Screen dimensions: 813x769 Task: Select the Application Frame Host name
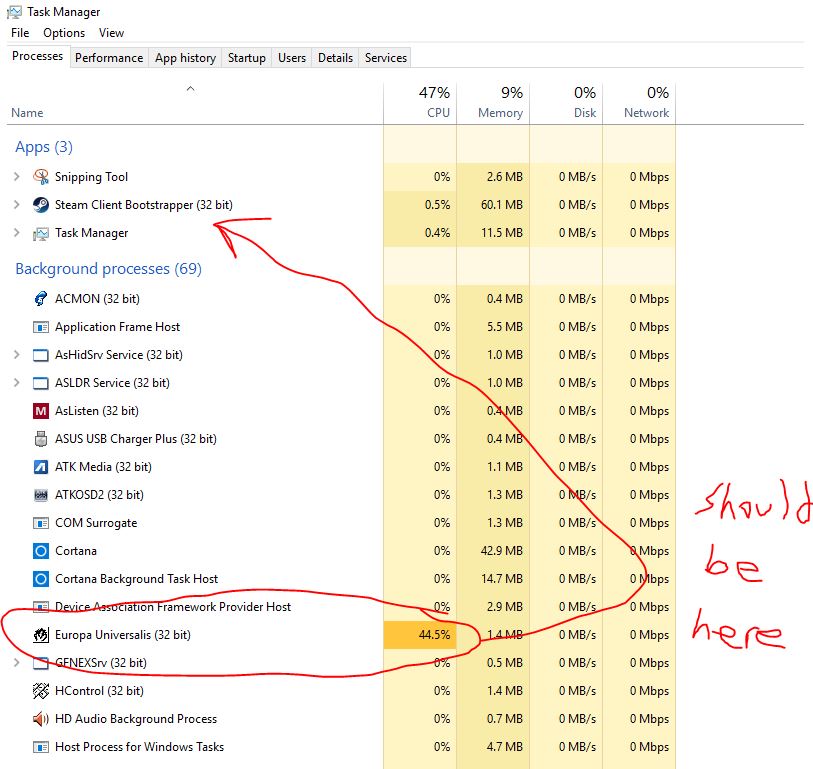117,327
